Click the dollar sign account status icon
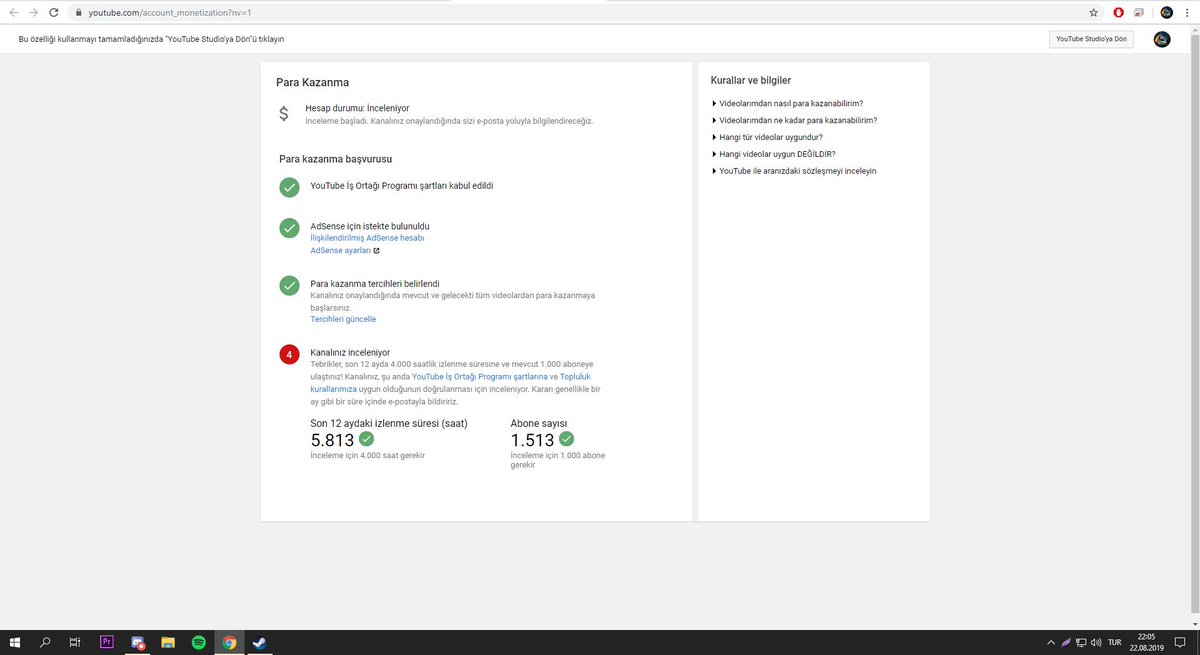This screenshot has width=1200, height=655. click(284, 114)
